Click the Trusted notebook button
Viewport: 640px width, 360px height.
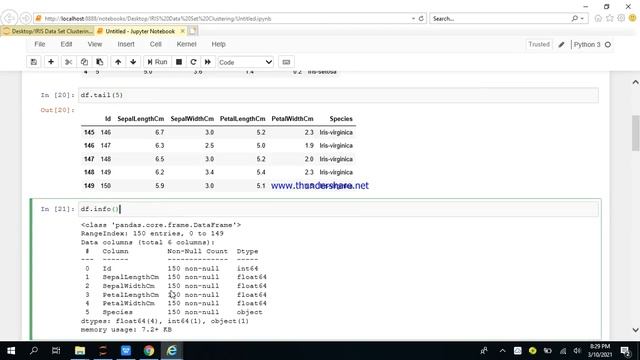[x=539, y=44]
